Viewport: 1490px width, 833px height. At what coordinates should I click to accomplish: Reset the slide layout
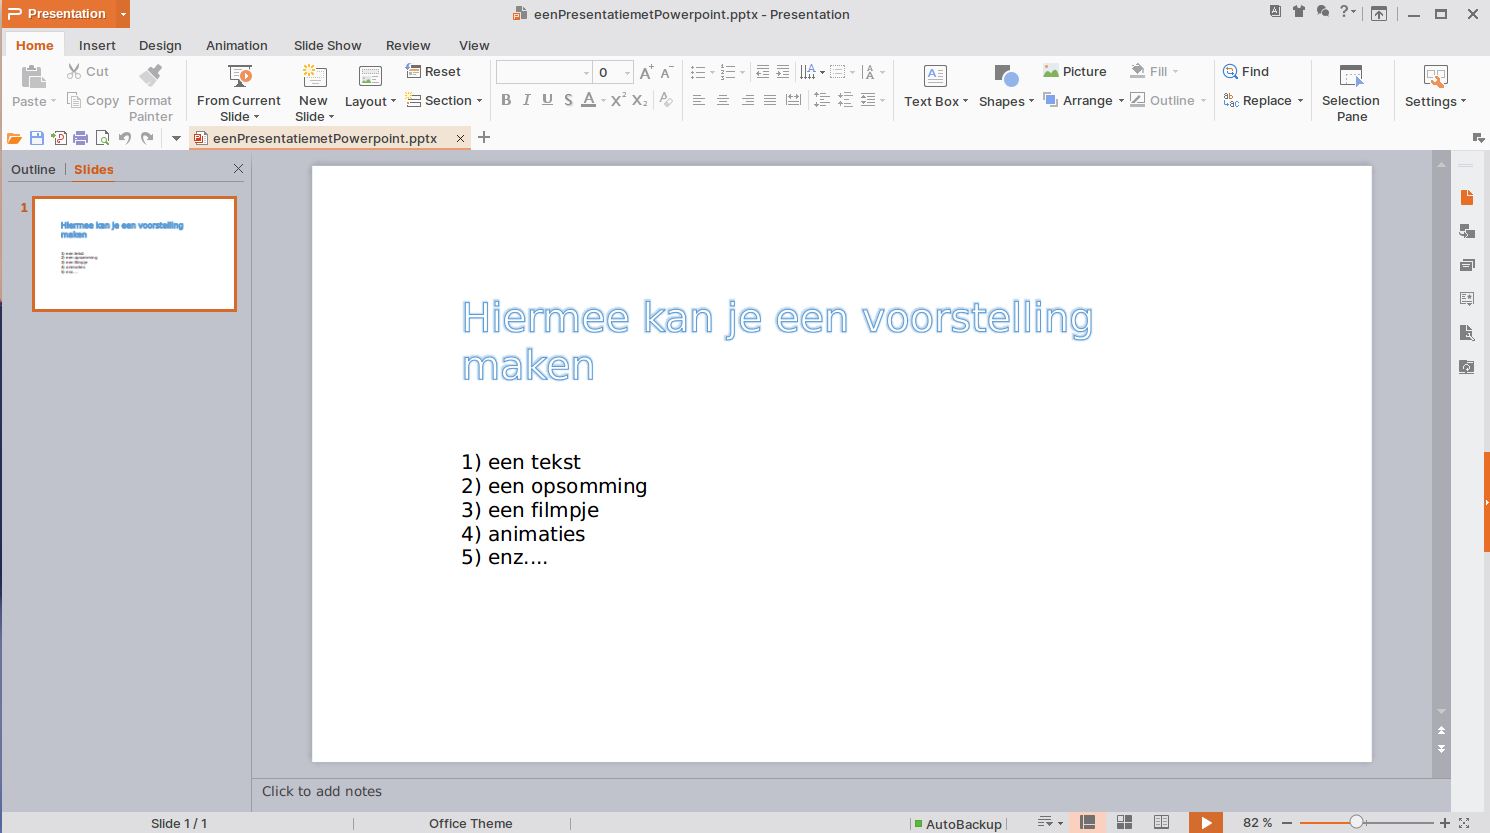coord(433,71)
